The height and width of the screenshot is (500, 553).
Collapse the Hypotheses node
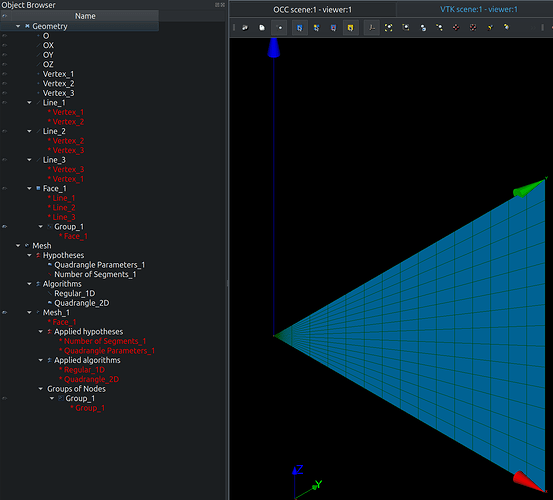point(29,255)
